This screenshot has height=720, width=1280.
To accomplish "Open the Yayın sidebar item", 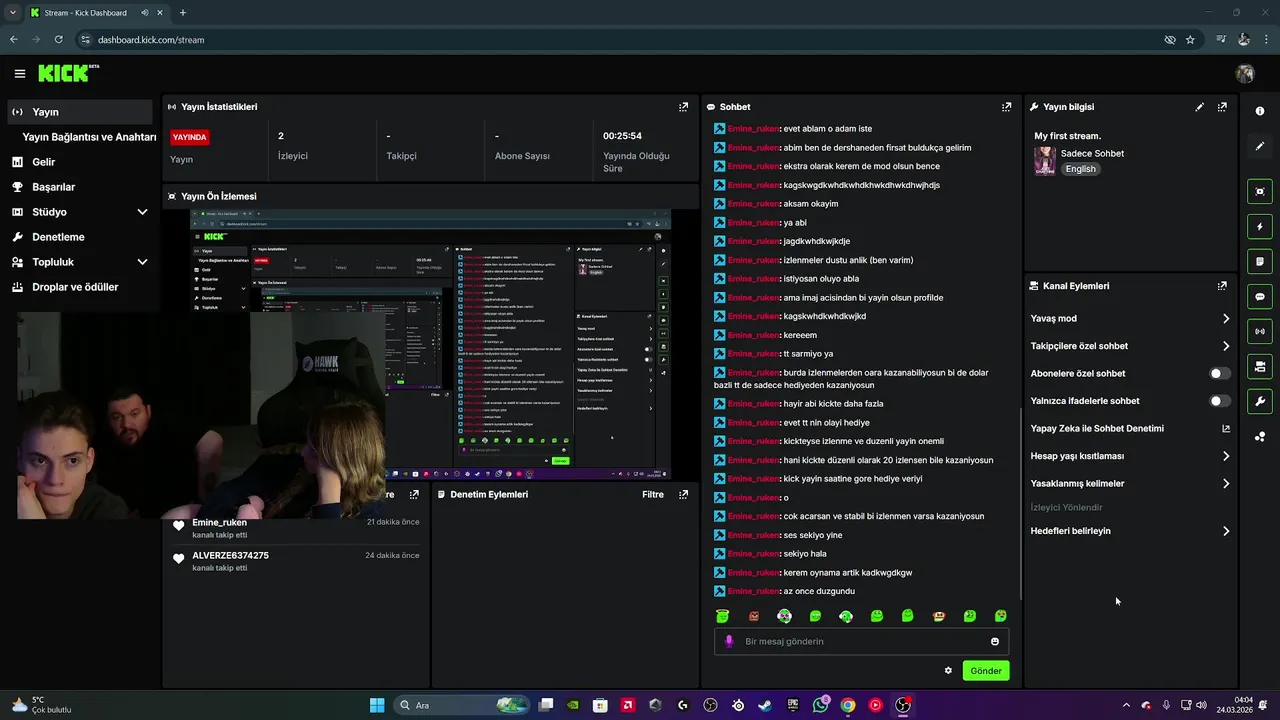I will [80, 112].
